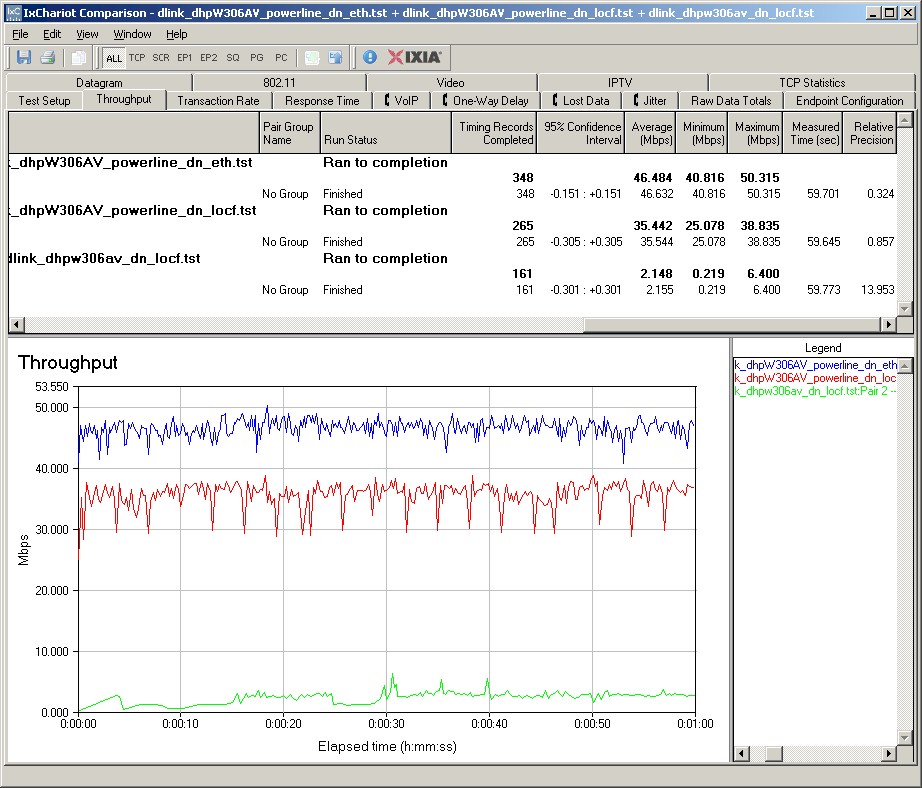Open the Jitter tab
The image size is (922, 788).
coord(650,101)
